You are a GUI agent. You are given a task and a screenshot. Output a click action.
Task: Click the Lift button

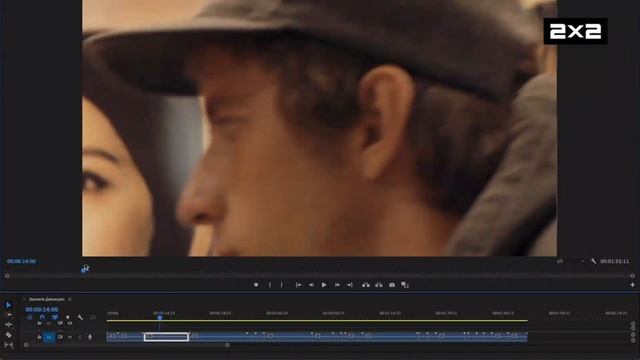click(366, 285)
